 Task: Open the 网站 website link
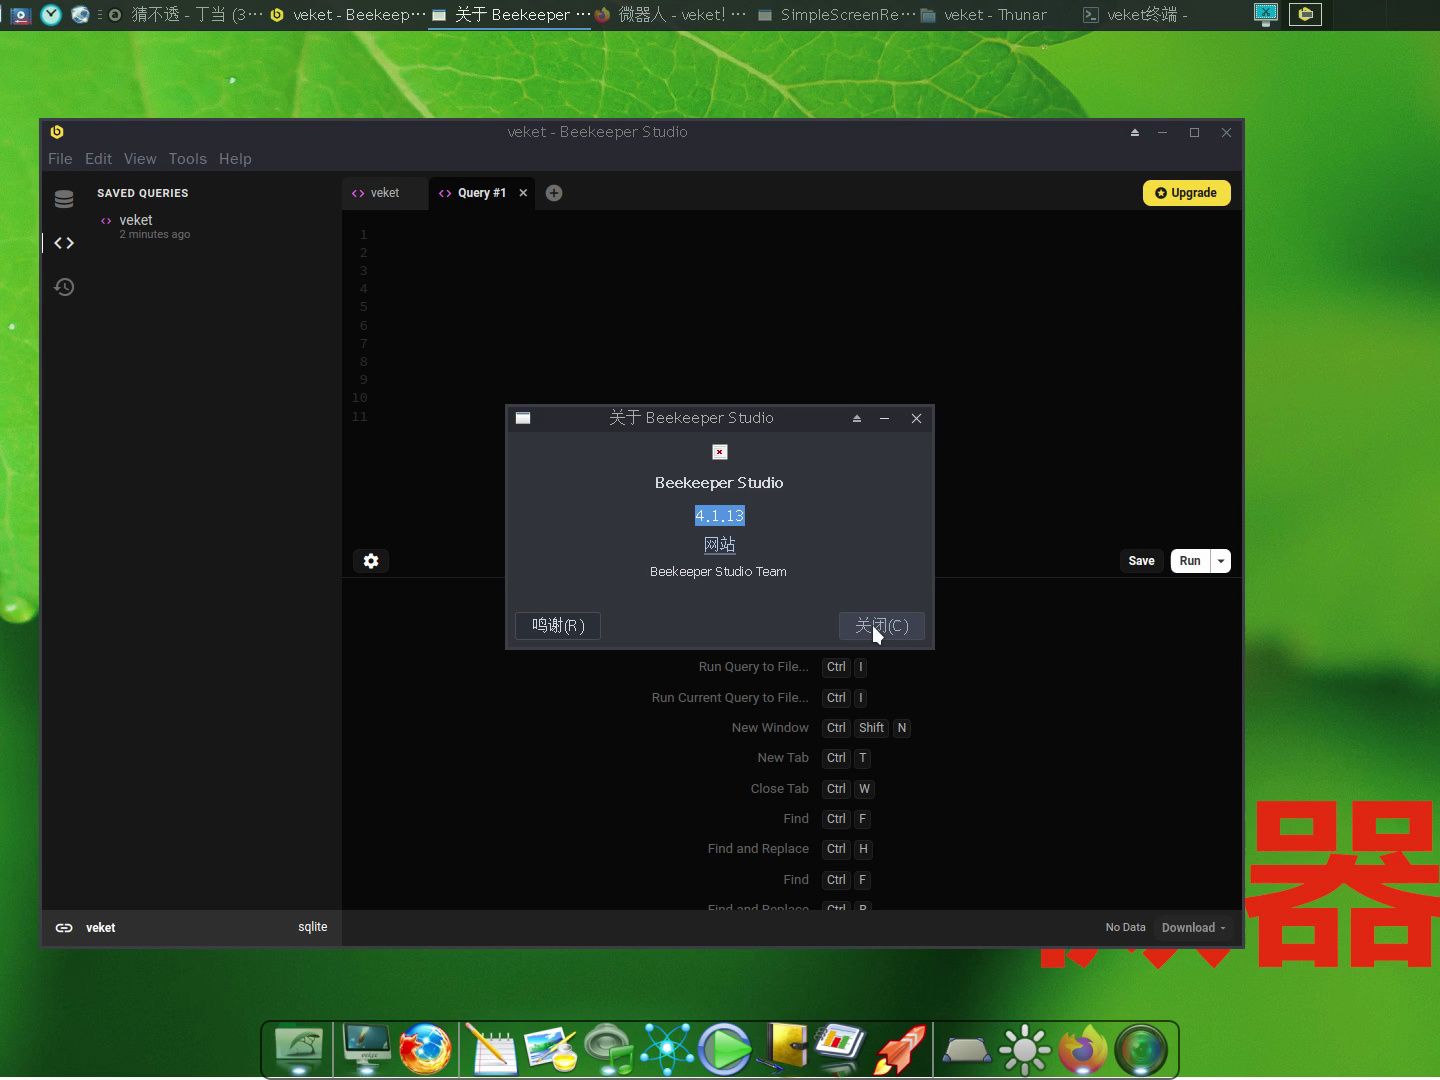point(720,545)
